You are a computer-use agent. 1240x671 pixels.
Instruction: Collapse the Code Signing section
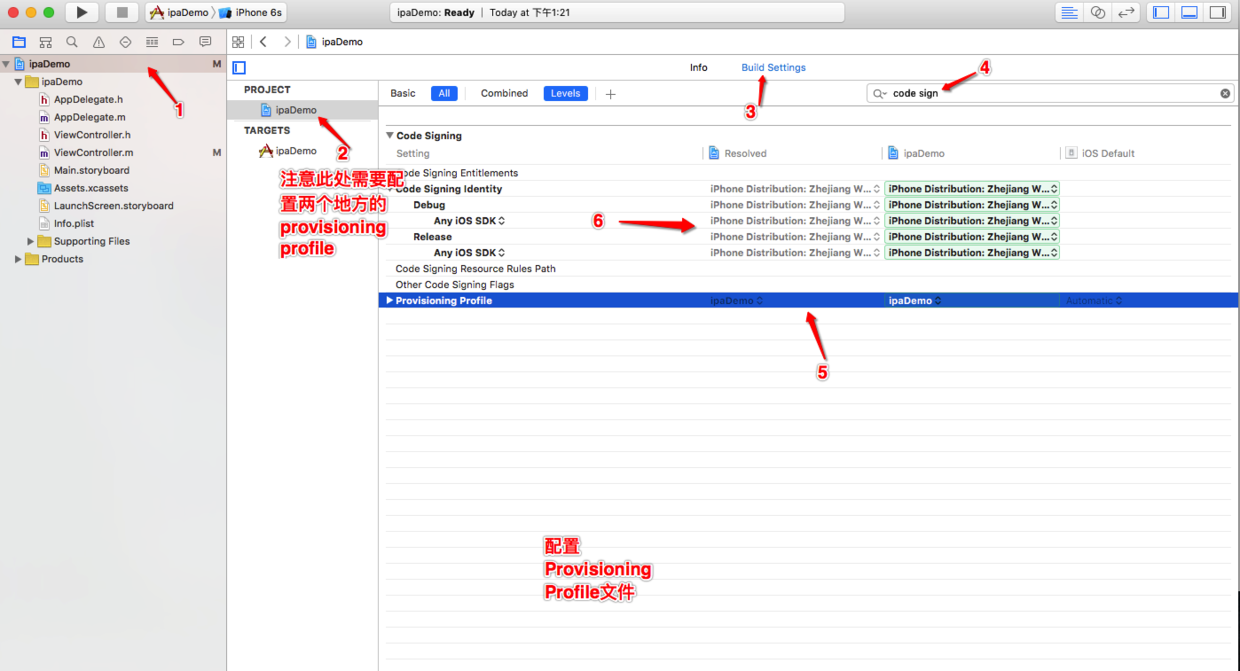coord(390,136)
